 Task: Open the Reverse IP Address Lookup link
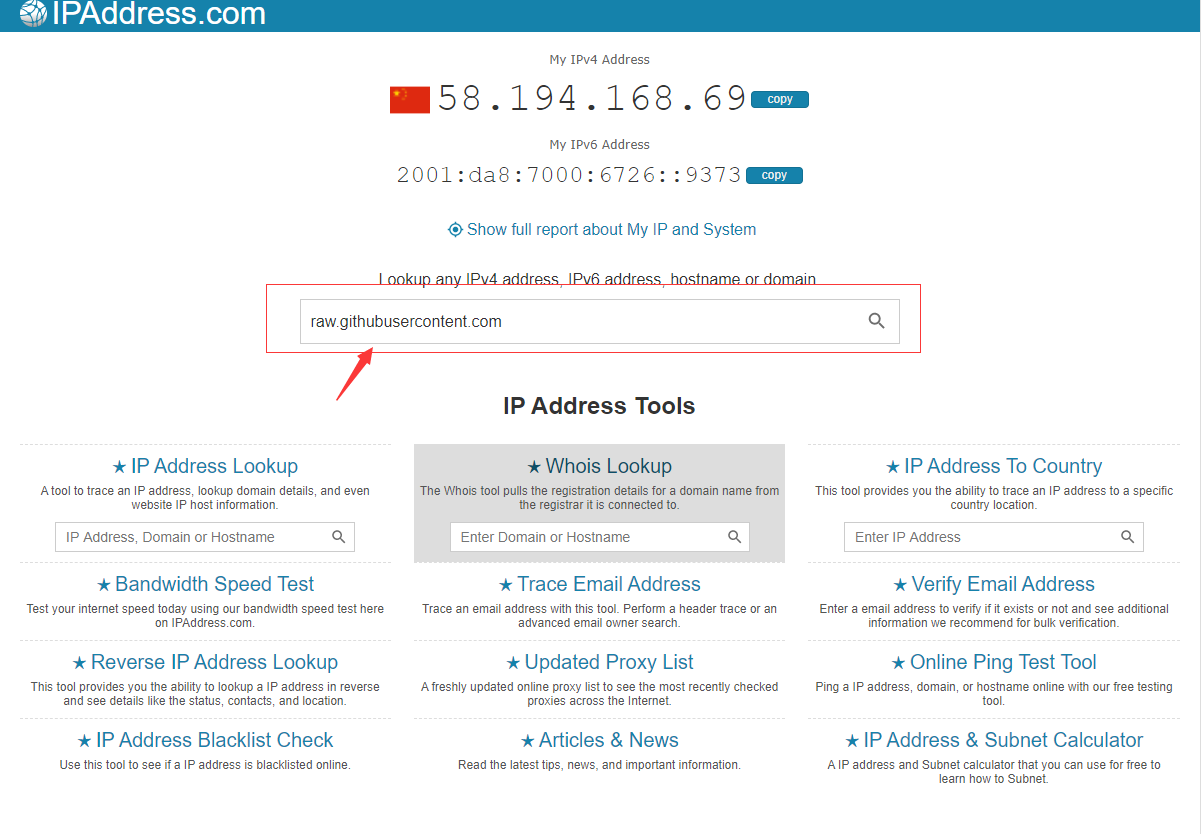[x=214, y=662]
